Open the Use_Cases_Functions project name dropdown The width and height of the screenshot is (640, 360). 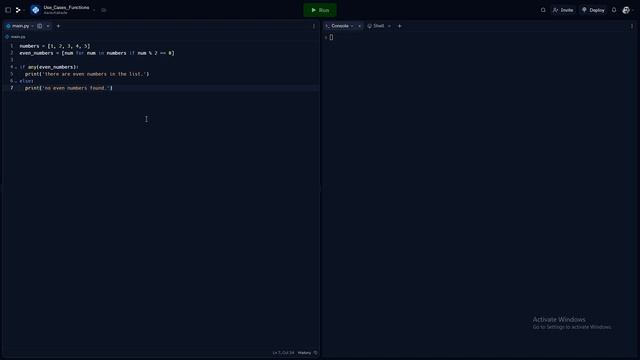[x=94, y=10]
